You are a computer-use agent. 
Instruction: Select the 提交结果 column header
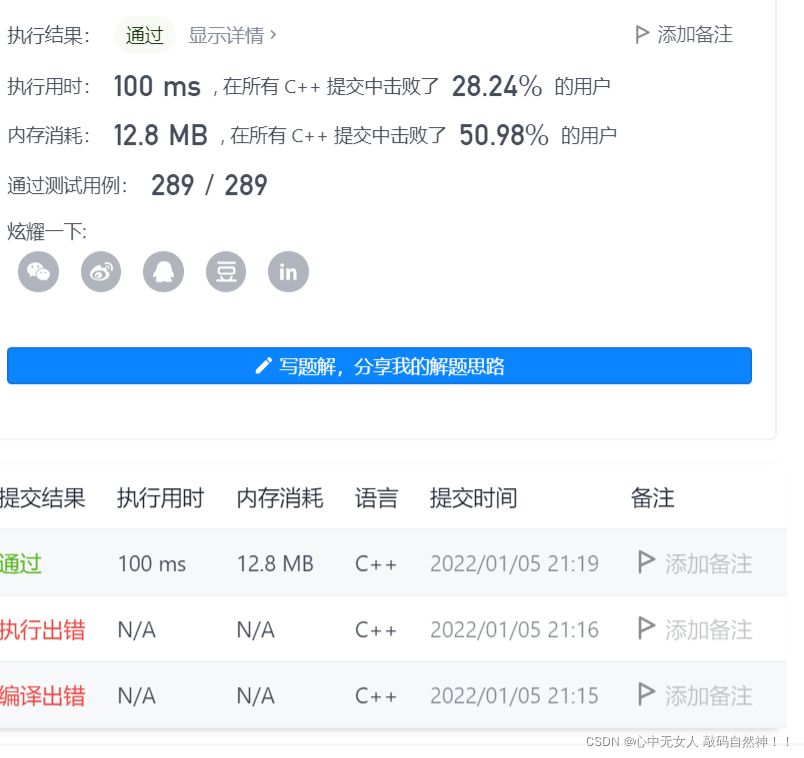pos(44,498)
